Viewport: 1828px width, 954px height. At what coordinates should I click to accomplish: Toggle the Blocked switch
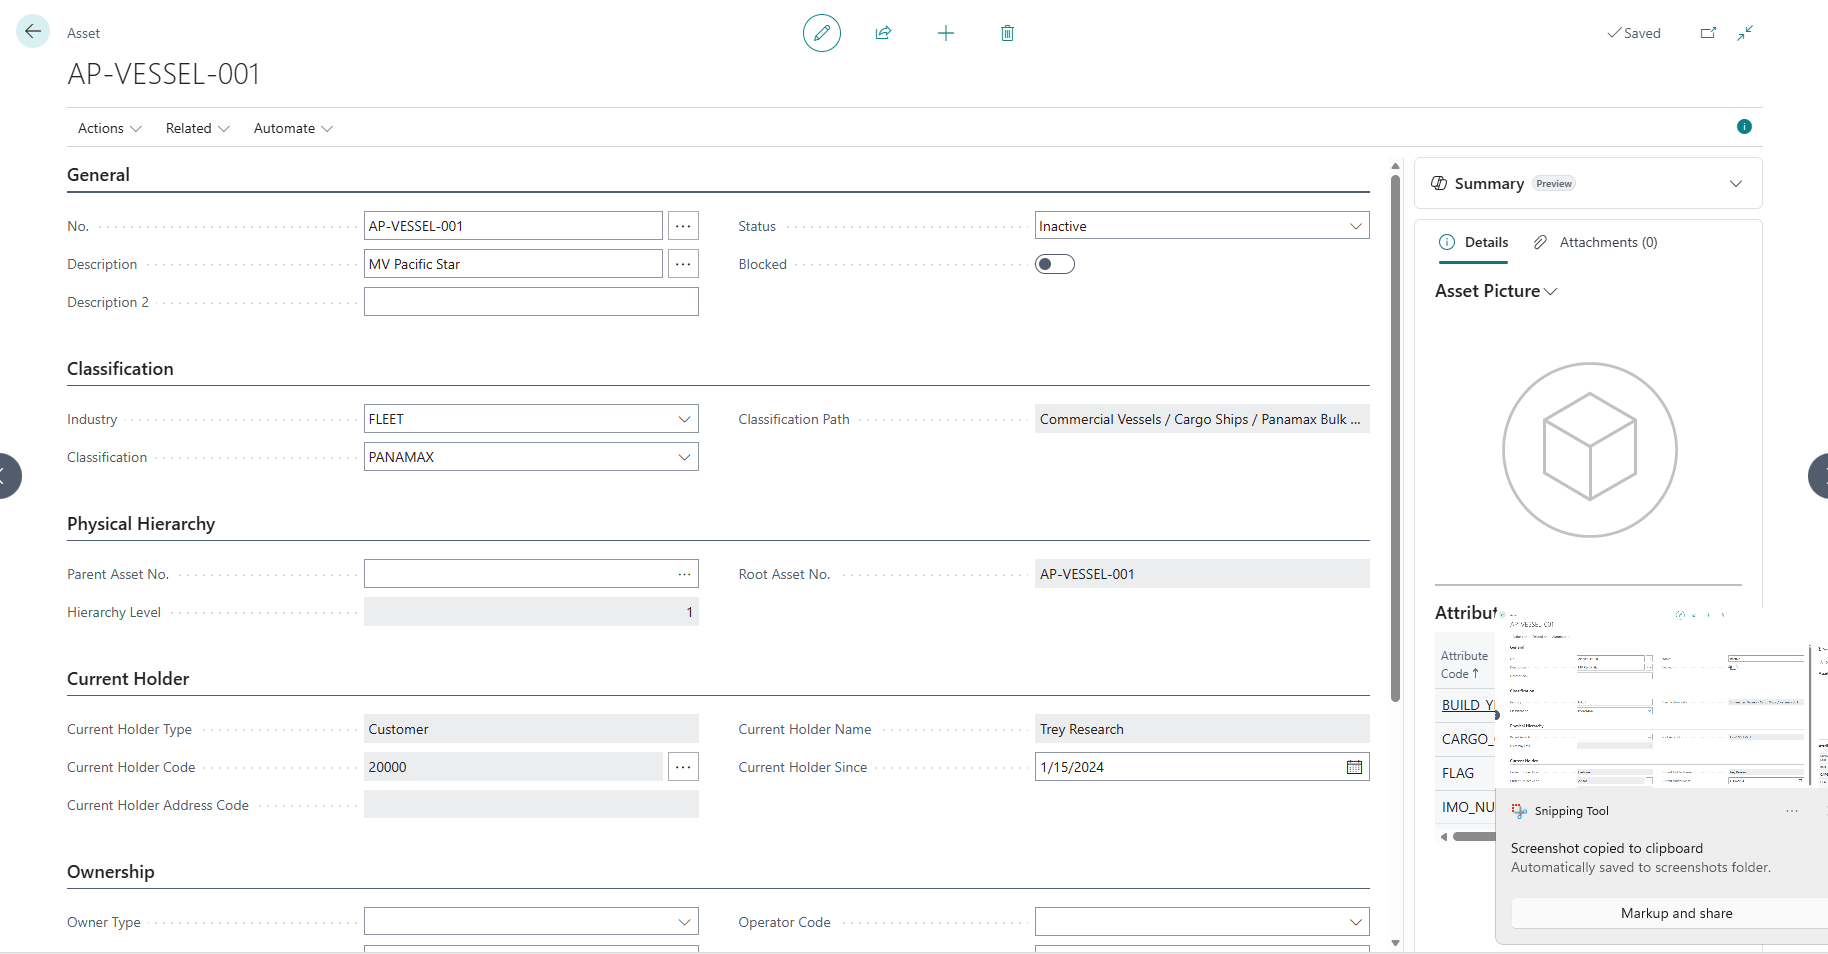pyautogui.click(x=1054, y=264)
